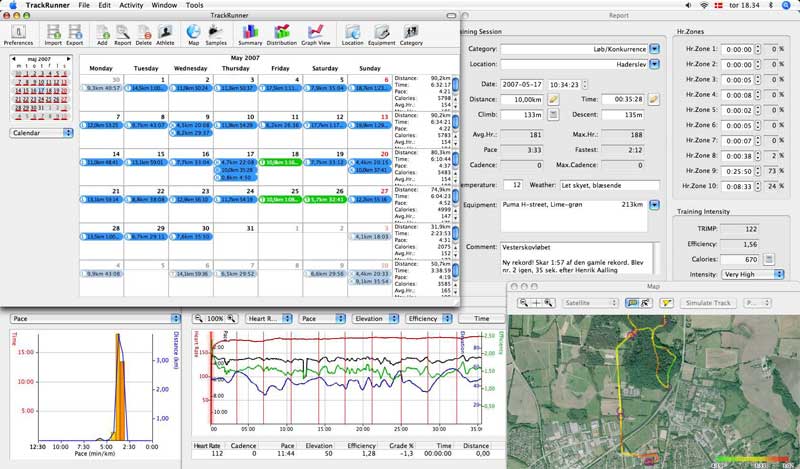Open the Efficiency graph dropdown
This screenshot has width=800, height=469.
(x=429, y=318)
